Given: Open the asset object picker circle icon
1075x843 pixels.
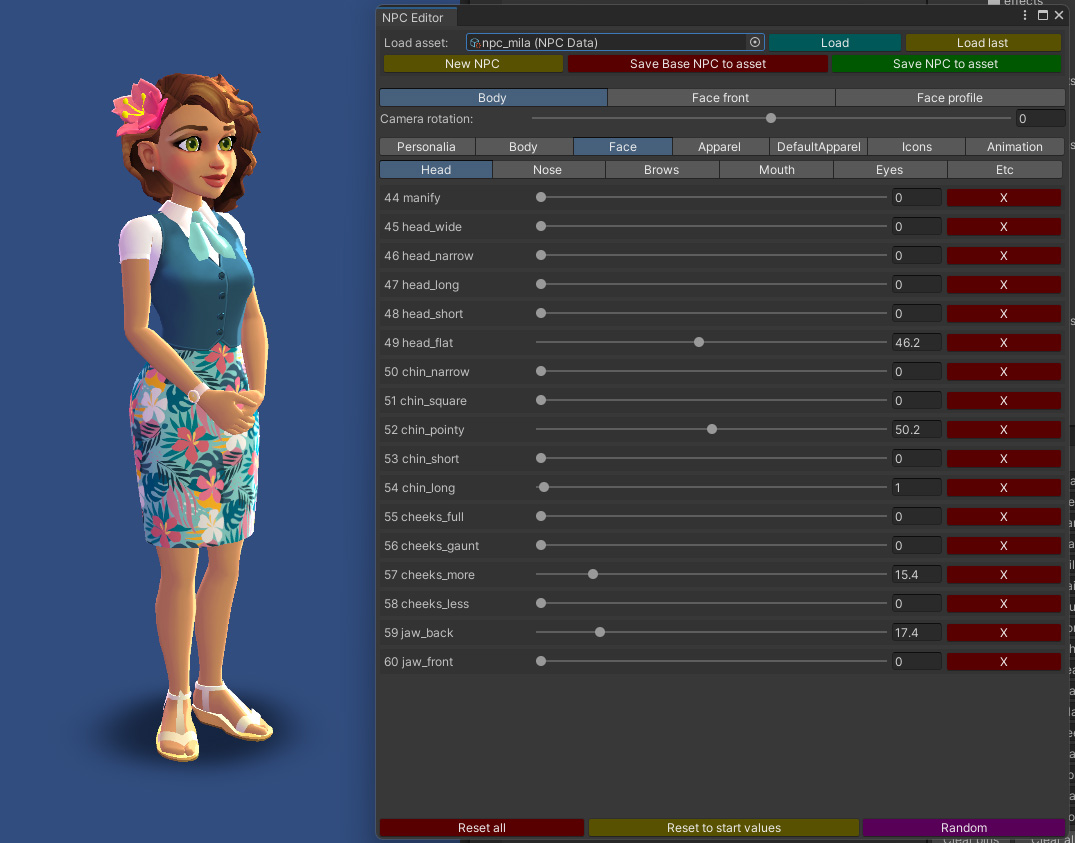Looking at the screenshot, I should coord(755,42).
